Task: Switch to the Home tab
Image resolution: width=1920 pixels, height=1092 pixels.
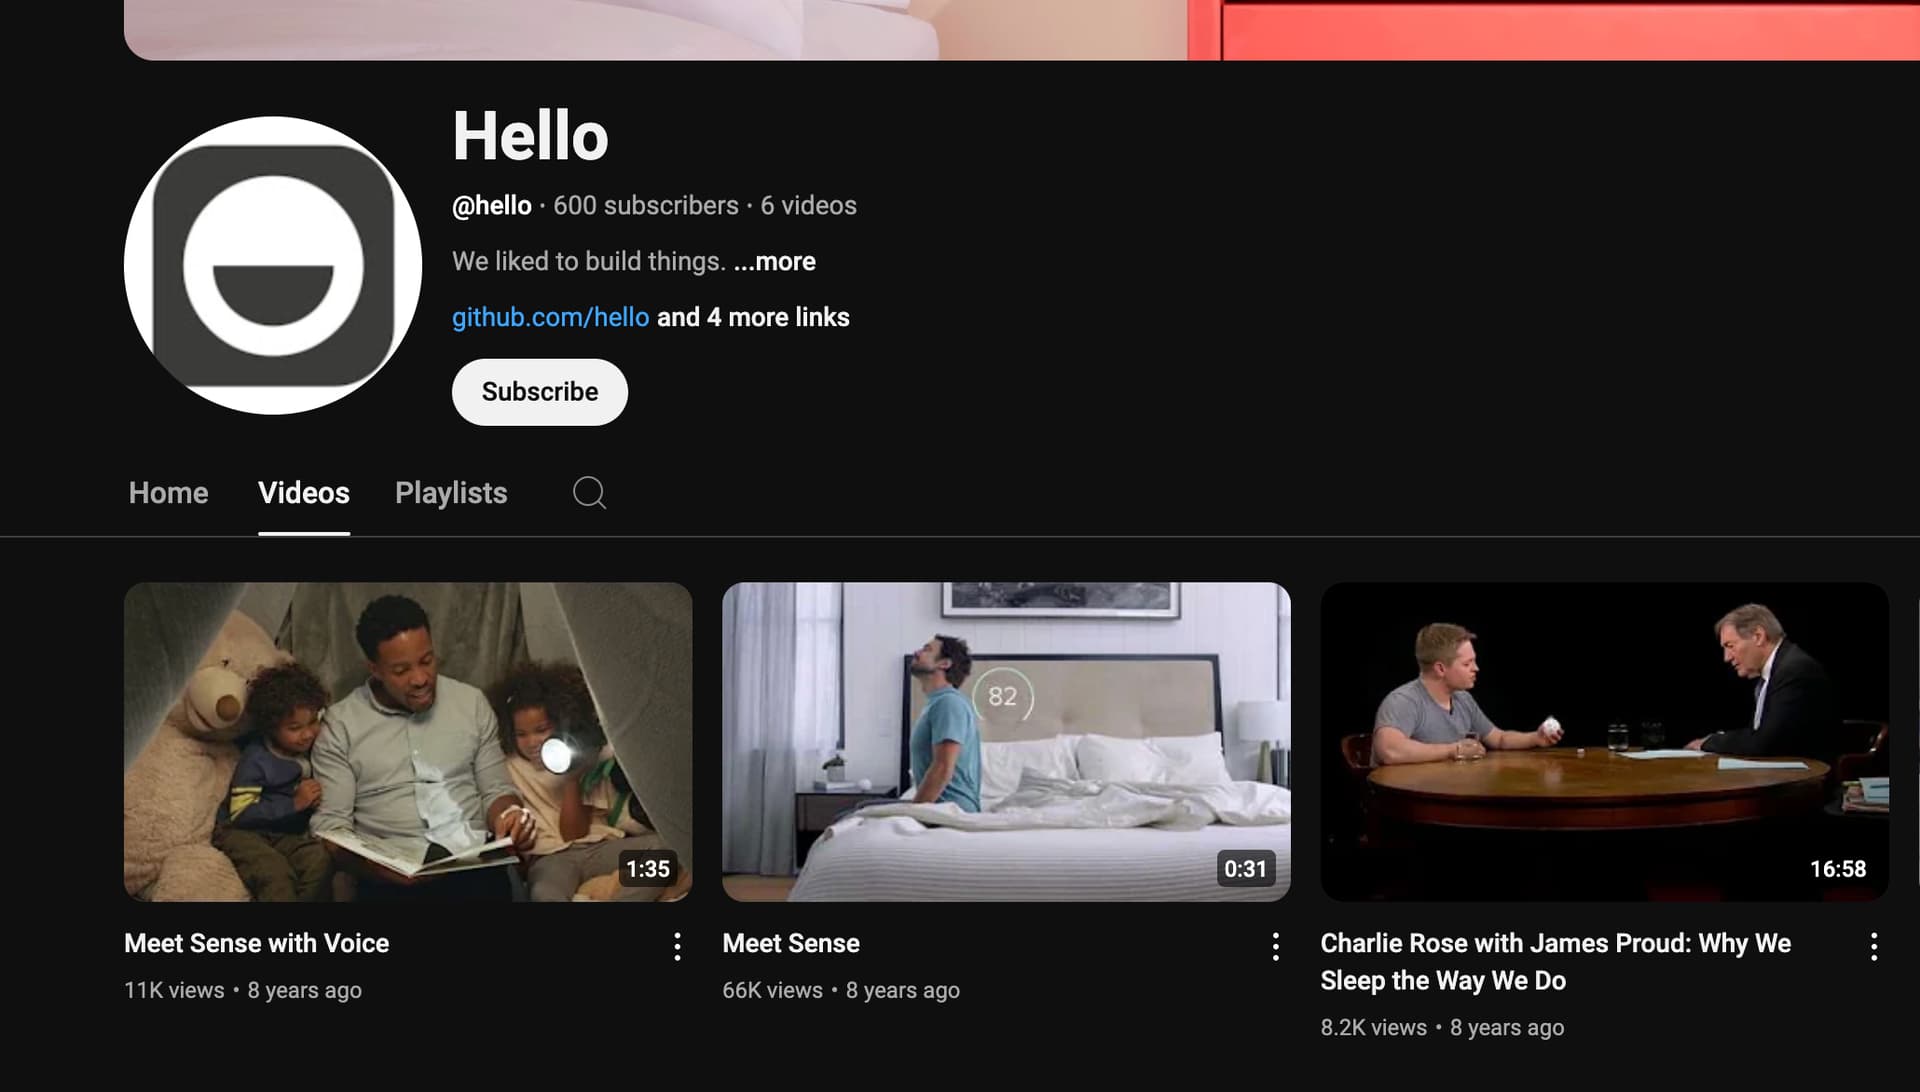Action: coord(168,493)
